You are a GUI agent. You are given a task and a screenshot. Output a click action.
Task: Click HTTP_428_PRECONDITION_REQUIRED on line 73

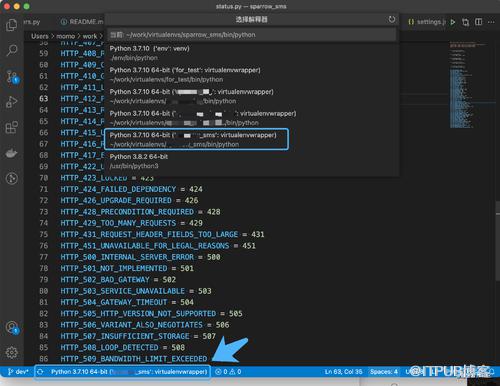[x=127, y=212]
